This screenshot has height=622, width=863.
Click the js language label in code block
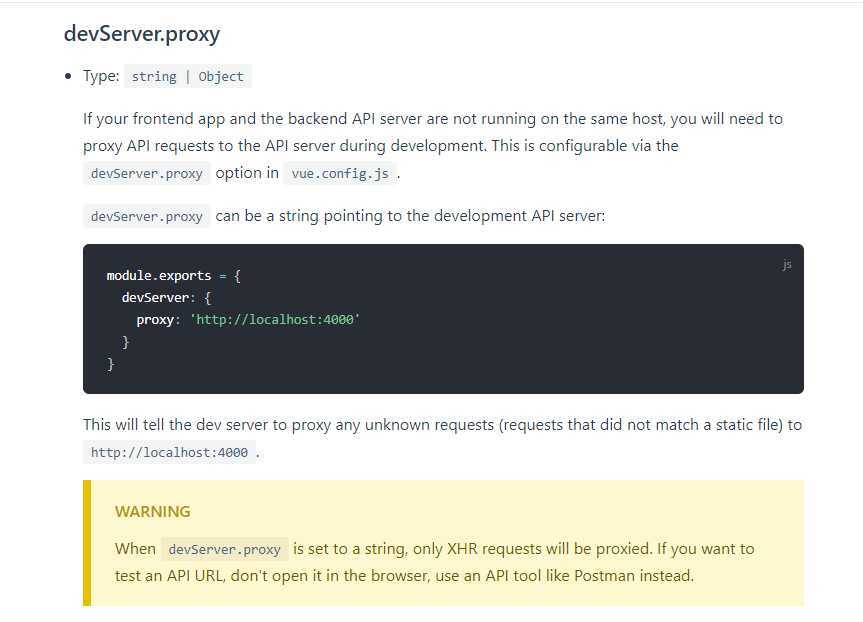point(787,265)
